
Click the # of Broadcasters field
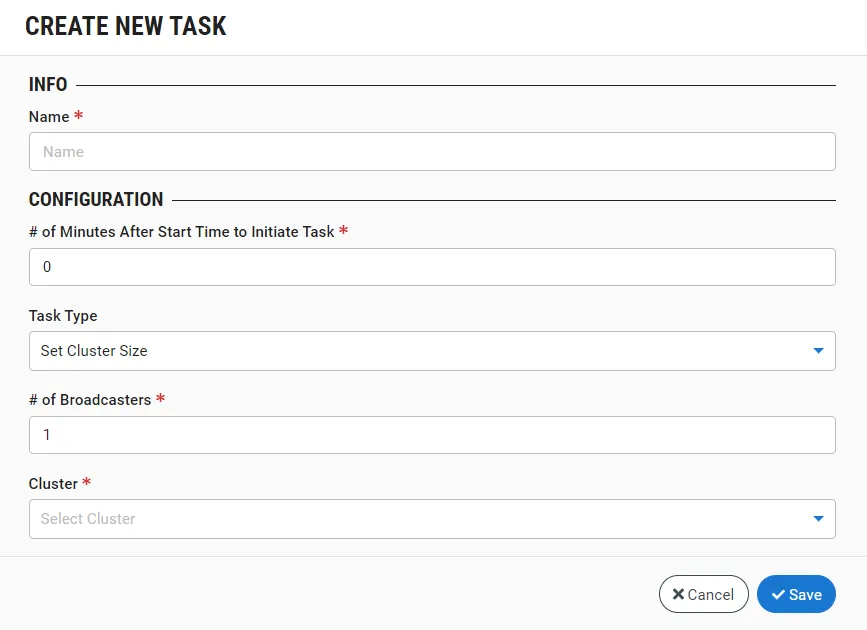pos(432,435)
